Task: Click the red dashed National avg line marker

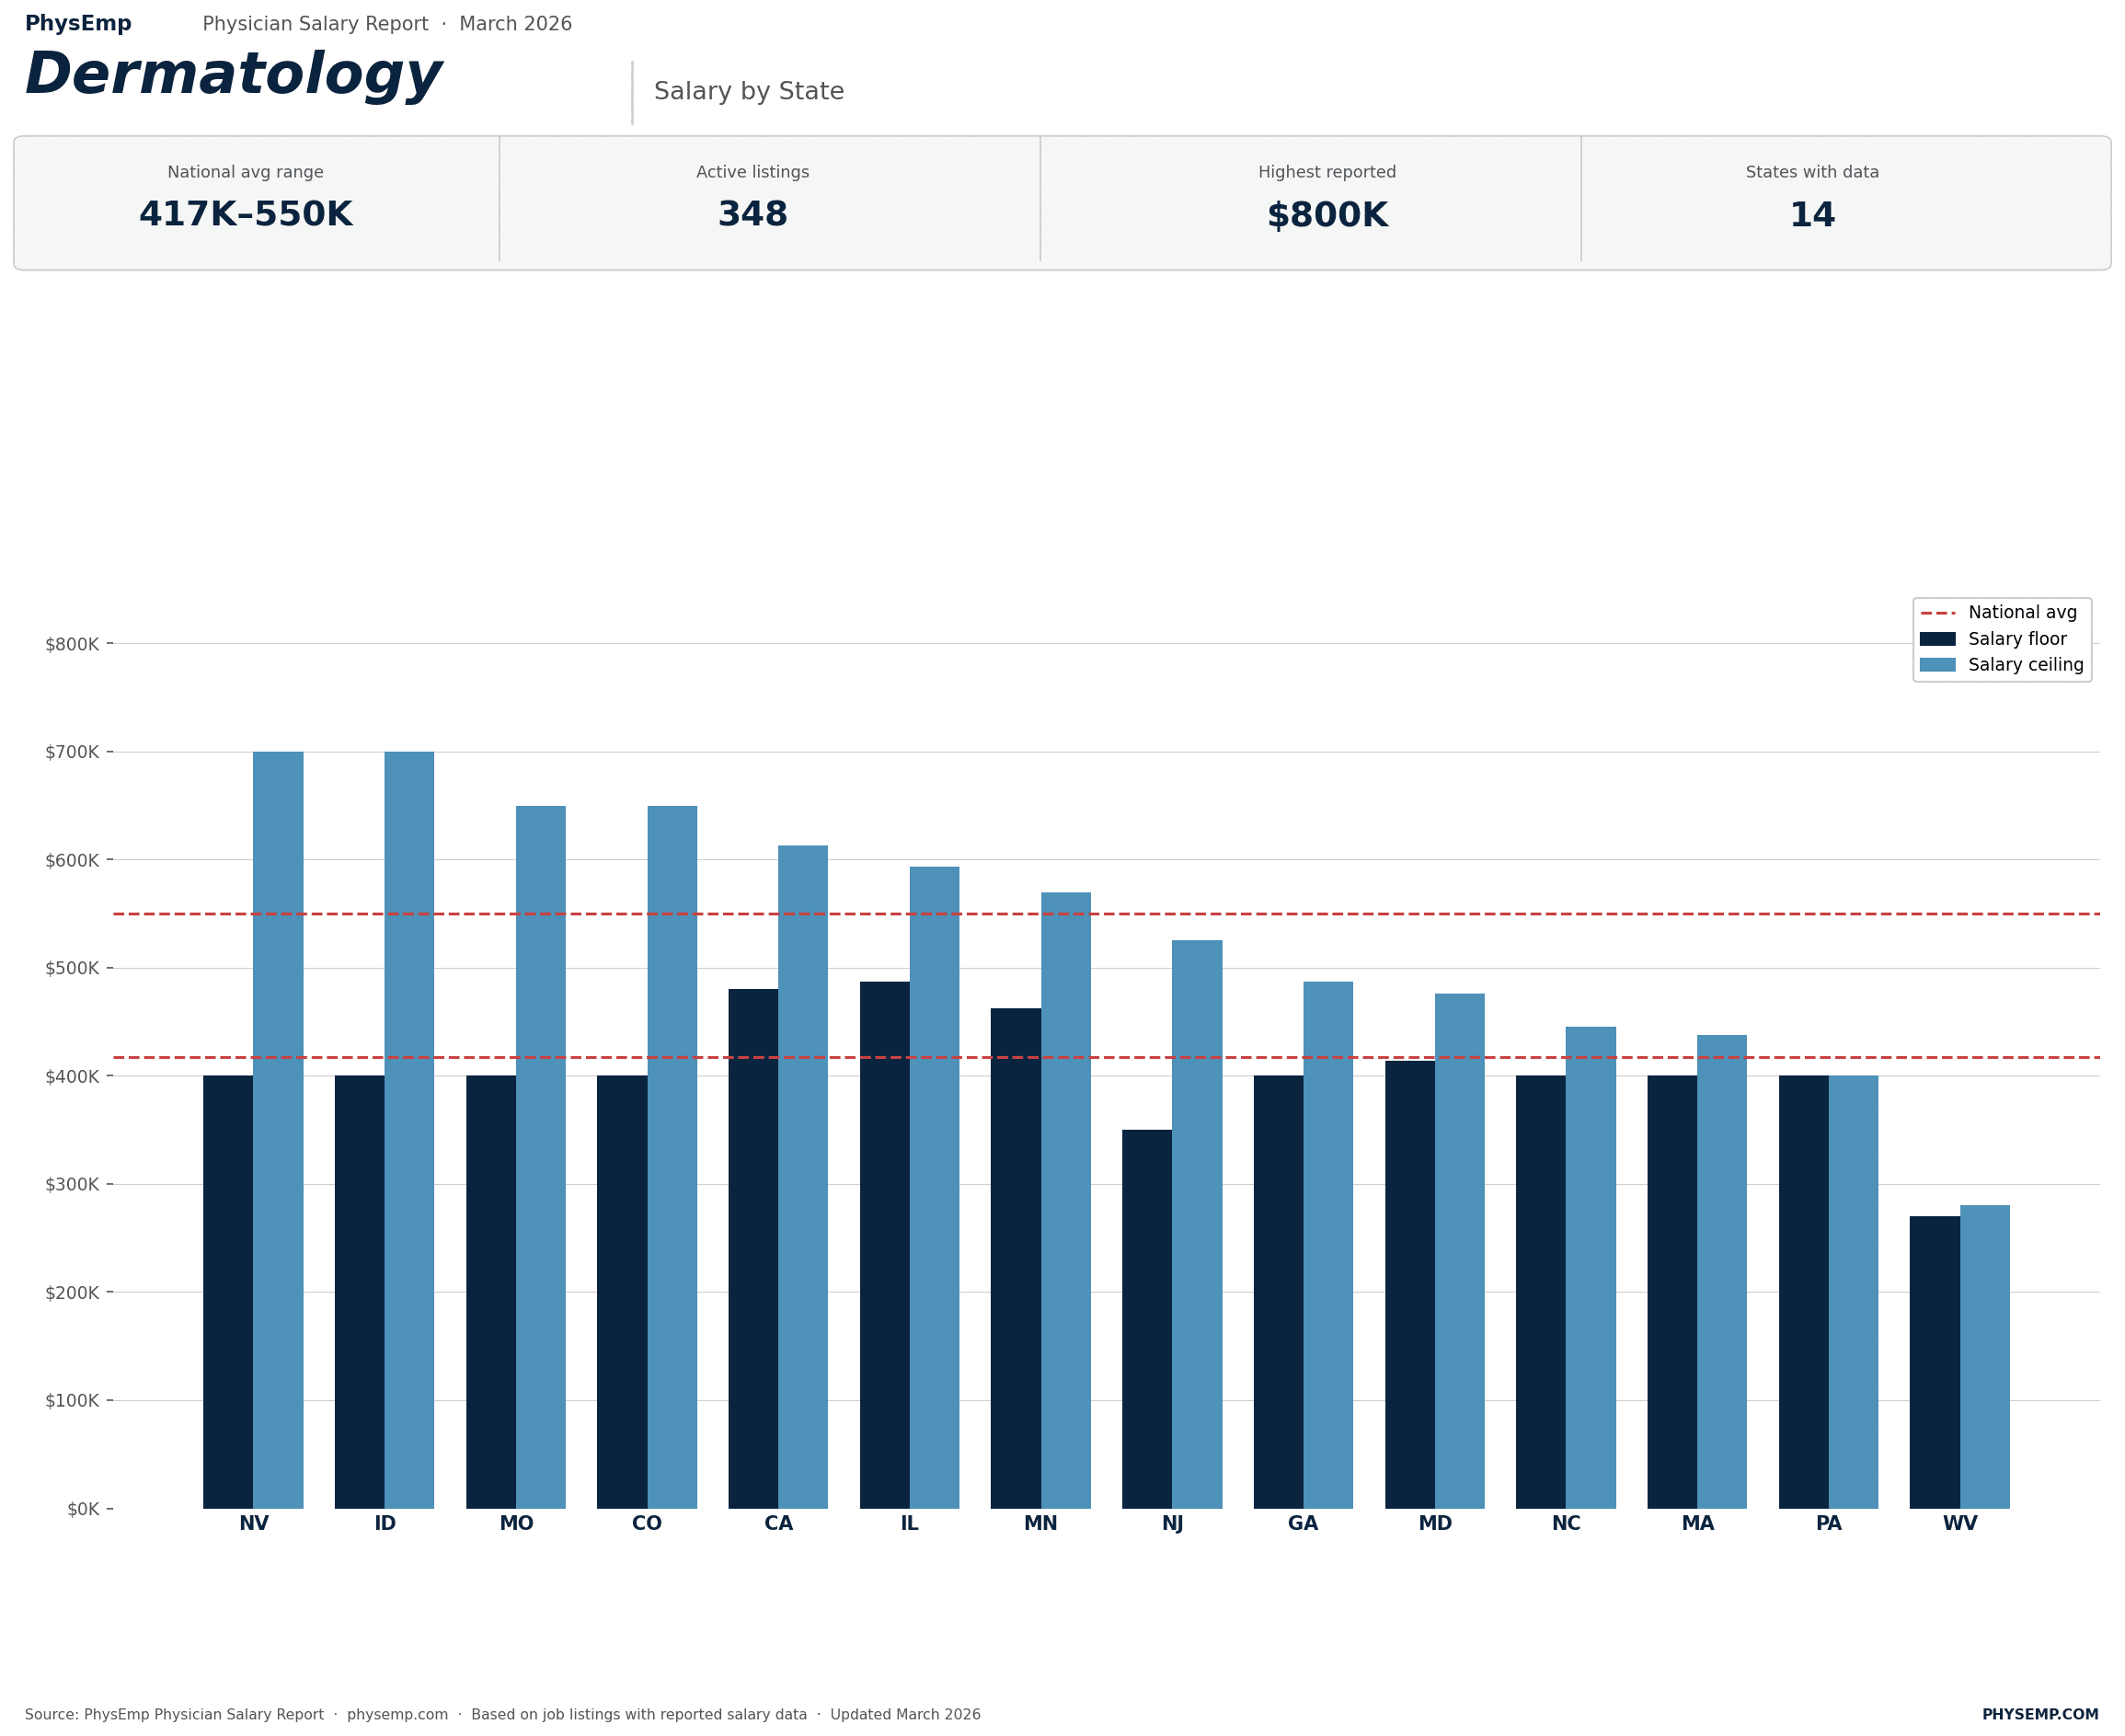Action: (x=1940, y=612)
